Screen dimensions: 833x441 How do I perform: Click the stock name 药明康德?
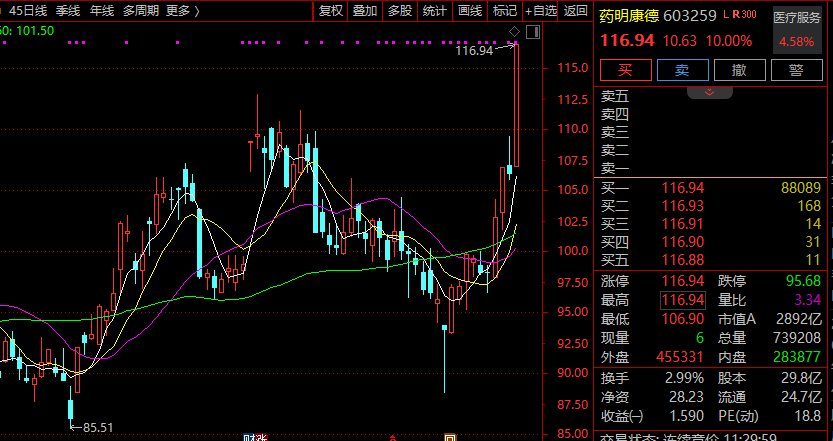pyautogui.click(x=629, y=16)
